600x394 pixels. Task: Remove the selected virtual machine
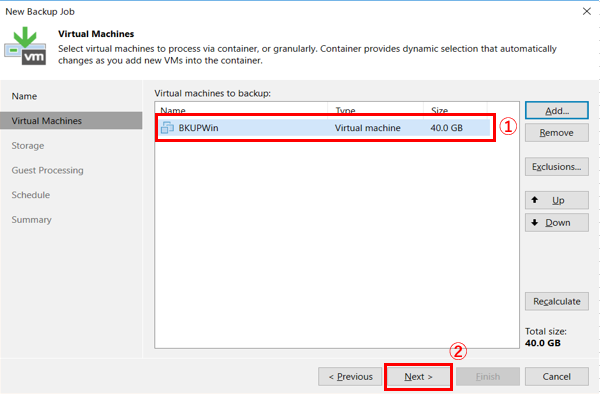click(557, 133)
